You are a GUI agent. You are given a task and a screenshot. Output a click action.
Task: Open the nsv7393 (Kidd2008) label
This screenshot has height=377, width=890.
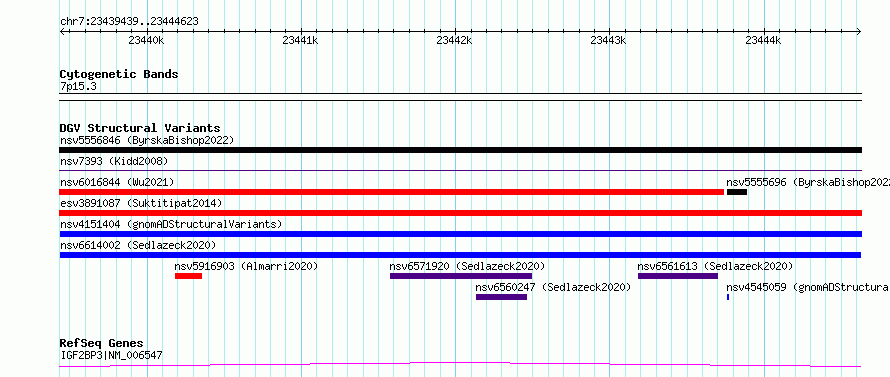coord(114,161)
